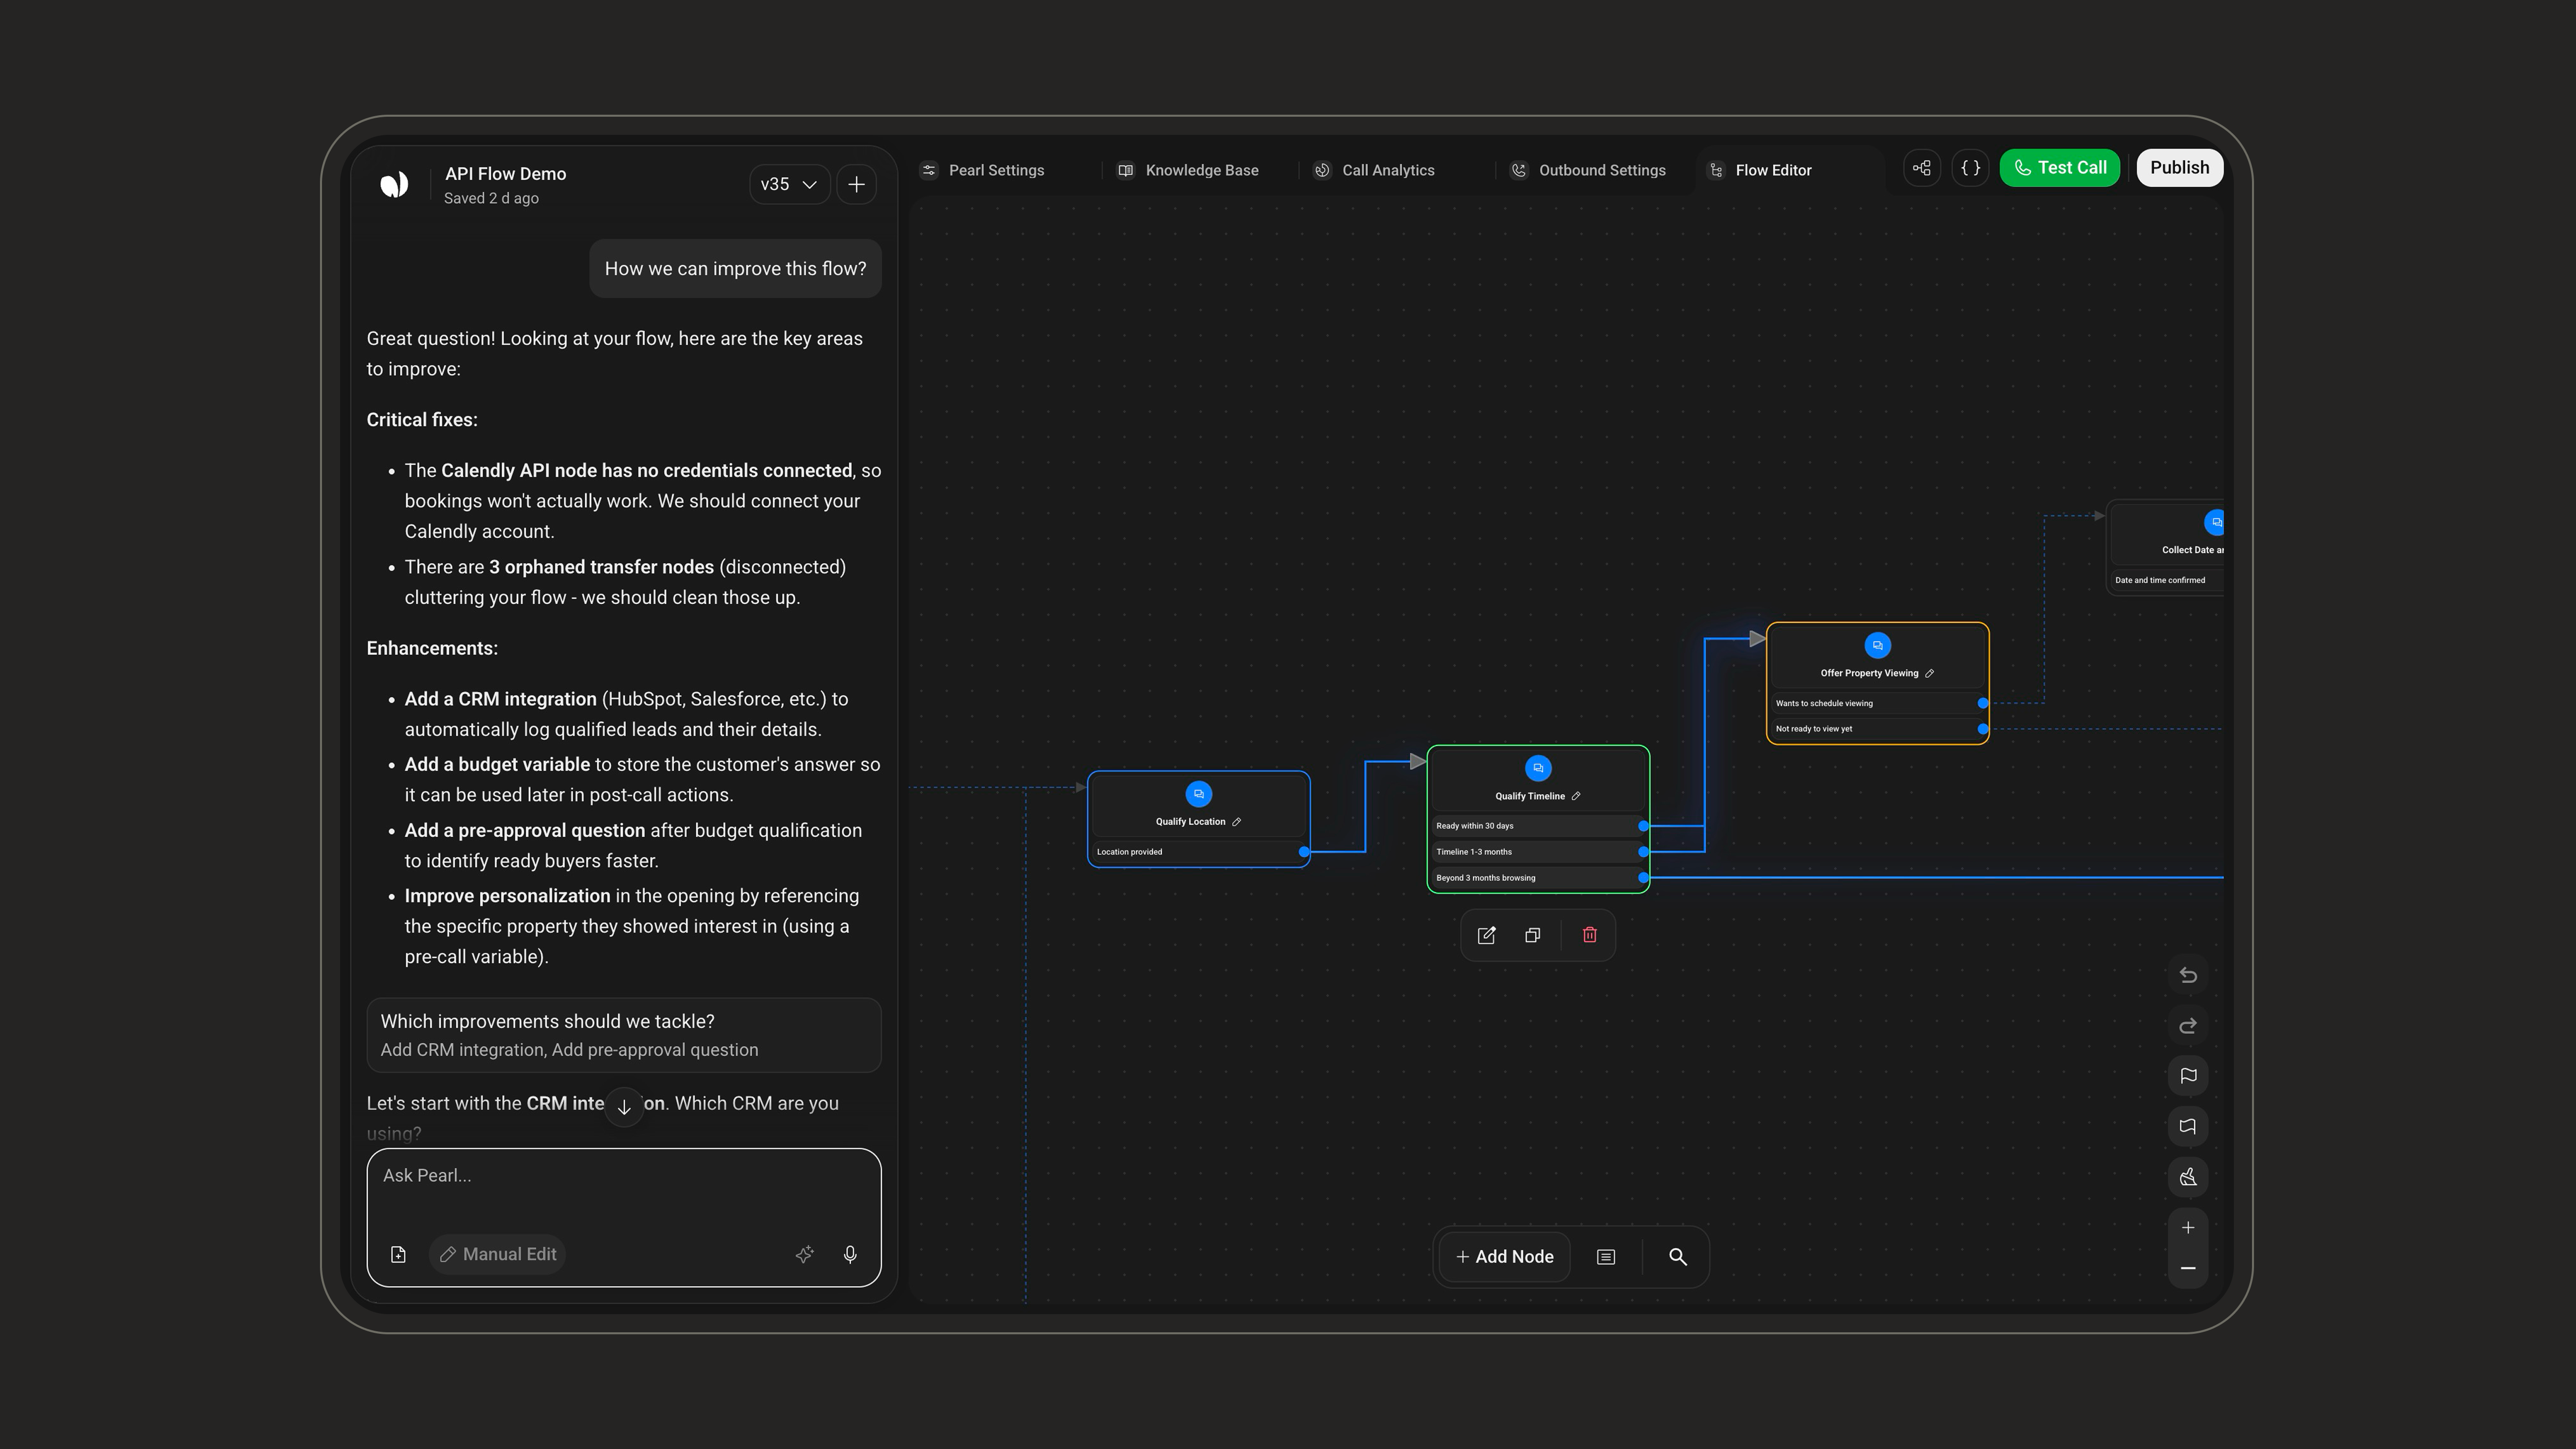This screenshot has height=1449, width=2576.
Task: Select the 'Wants to schedule viewing' output
Action: (1878, 703)
